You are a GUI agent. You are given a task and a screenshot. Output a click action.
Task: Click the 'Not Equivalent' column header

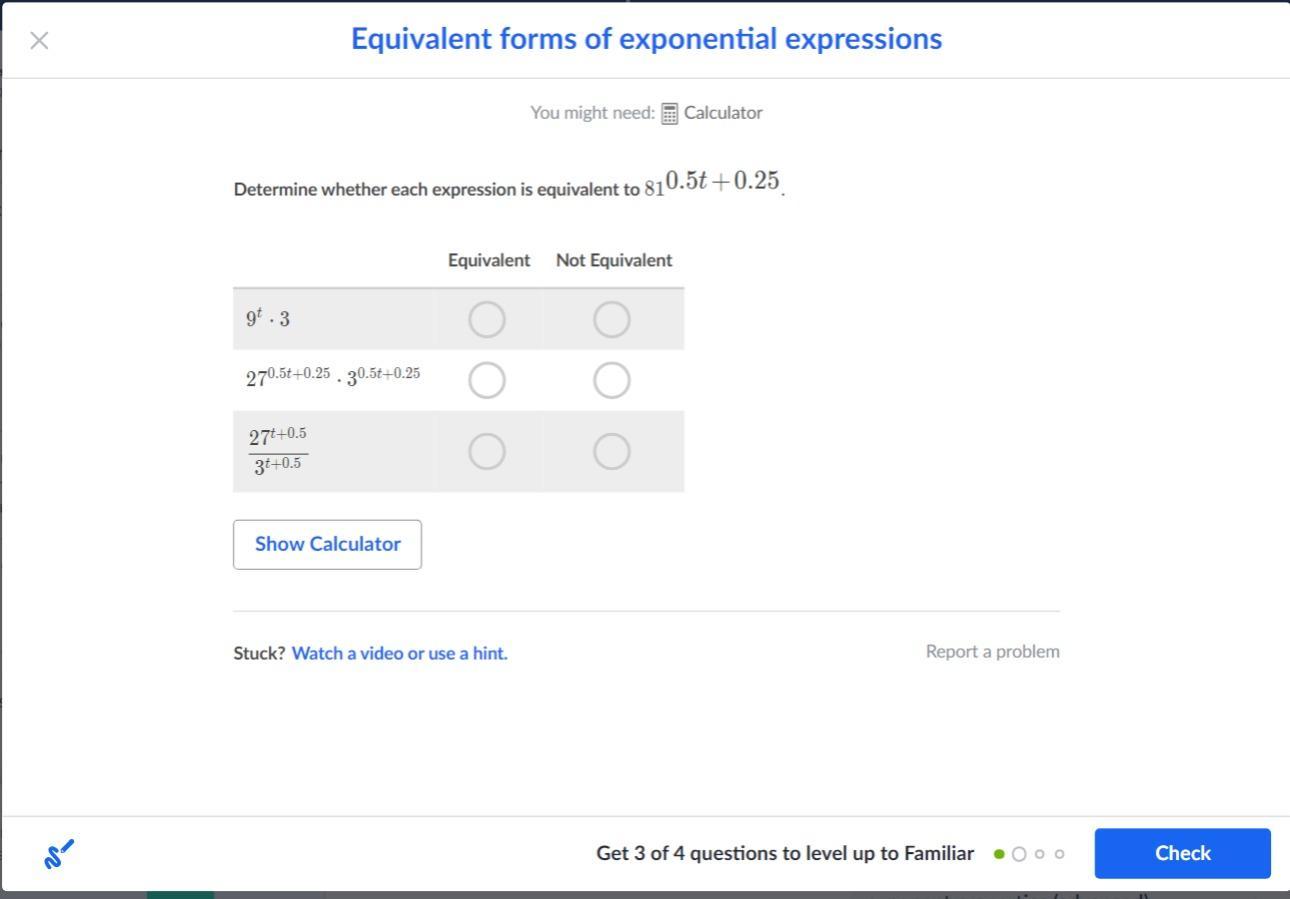pos(614,260)
